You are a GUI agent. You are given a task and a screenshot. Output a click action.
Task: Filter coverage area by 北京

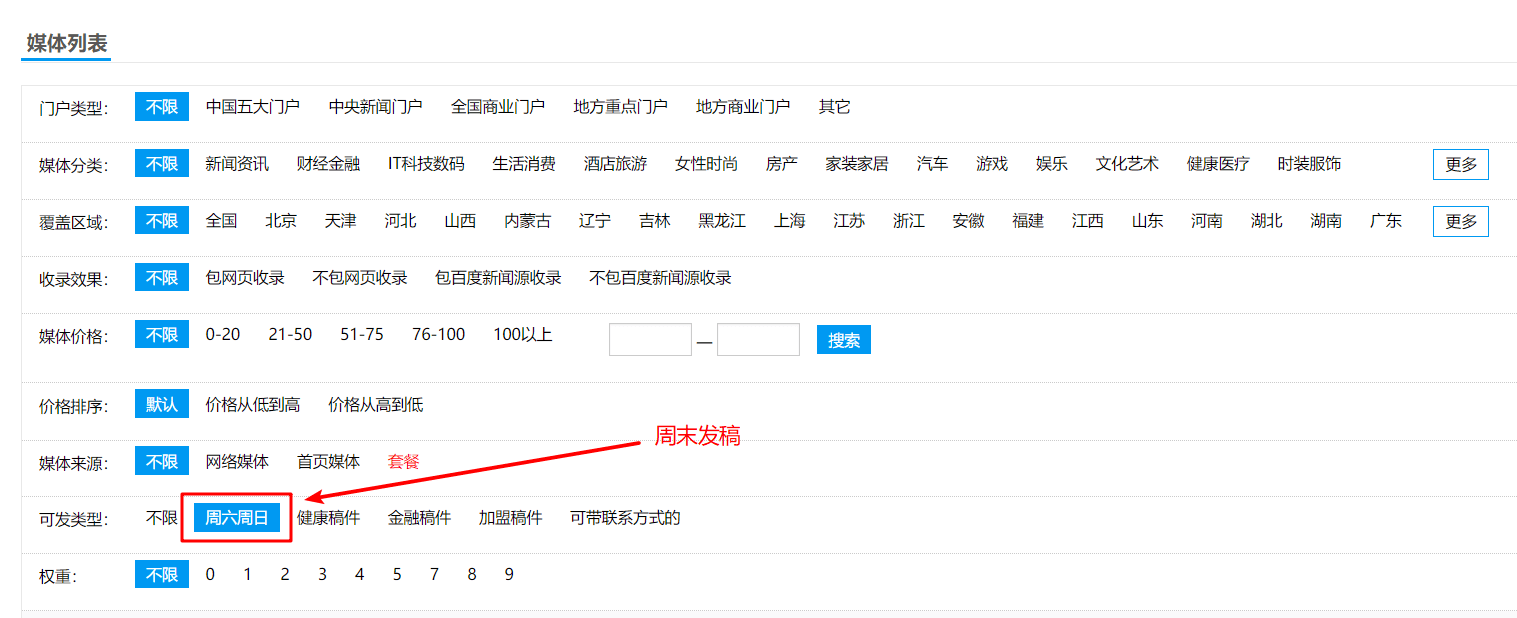[x=281, y=221]
